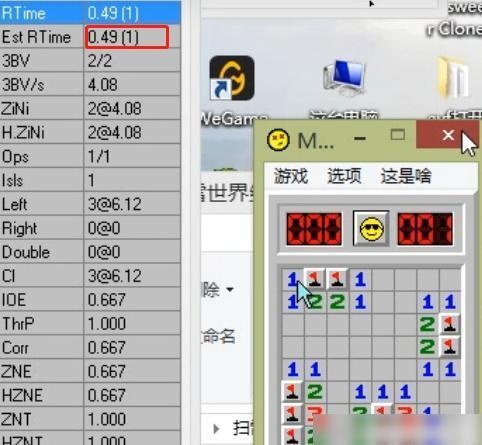Click the WeGame desktop shortcut icon

232,78
